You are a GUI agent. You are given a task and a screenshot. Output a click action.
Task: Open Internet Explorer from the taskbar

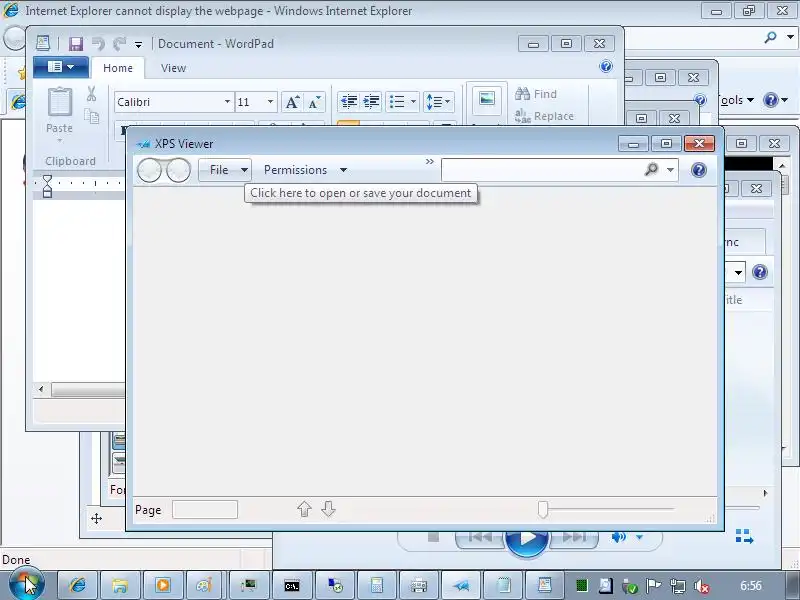pos(77,585)
